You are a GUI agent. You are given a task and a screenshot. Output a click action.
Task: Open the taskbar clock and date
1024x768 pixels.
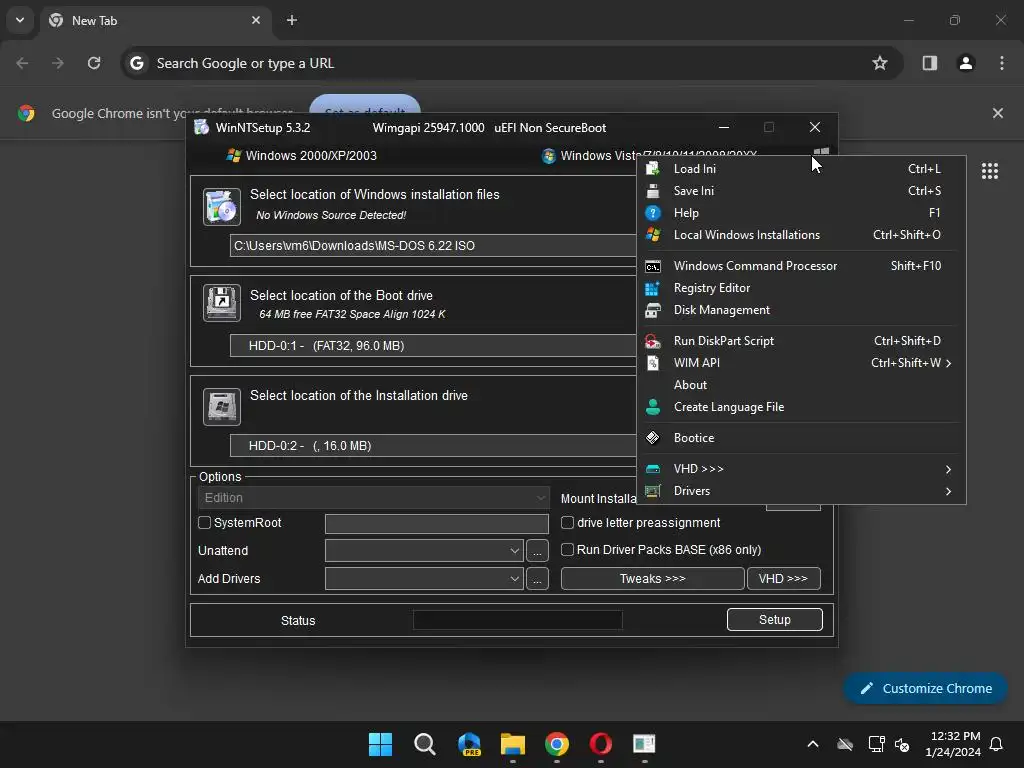pyautogui.click(x=953, y=744)
